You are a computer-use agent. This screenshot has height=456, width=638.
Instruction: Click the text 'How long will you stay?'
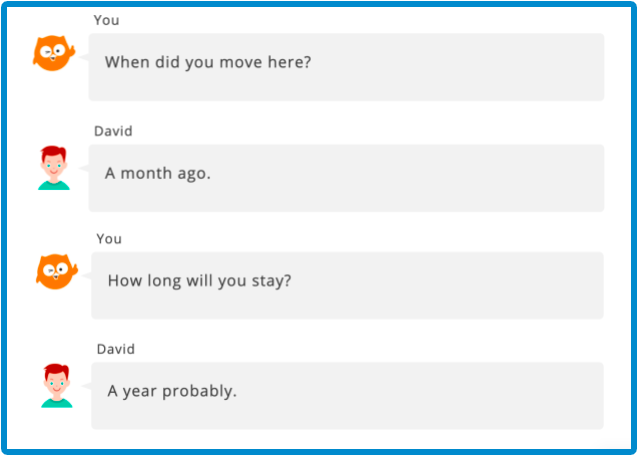(x=200, y=281)
